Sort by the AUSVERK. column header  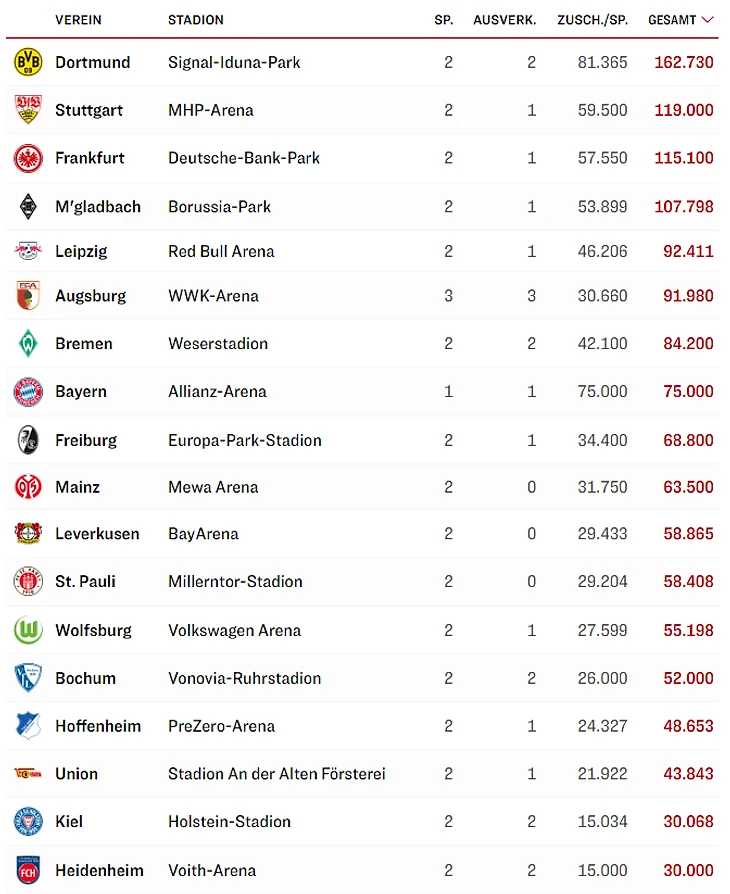tap(504, 20)
